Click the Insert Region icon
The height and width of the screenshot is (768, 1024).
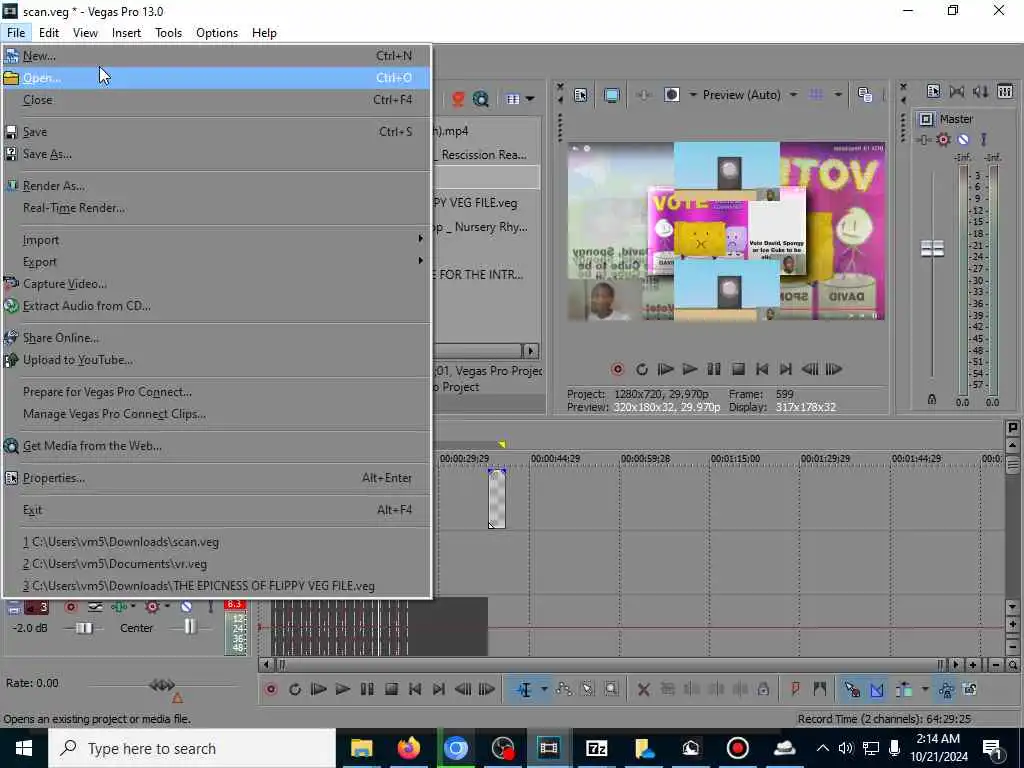click(x=820, y=689)
